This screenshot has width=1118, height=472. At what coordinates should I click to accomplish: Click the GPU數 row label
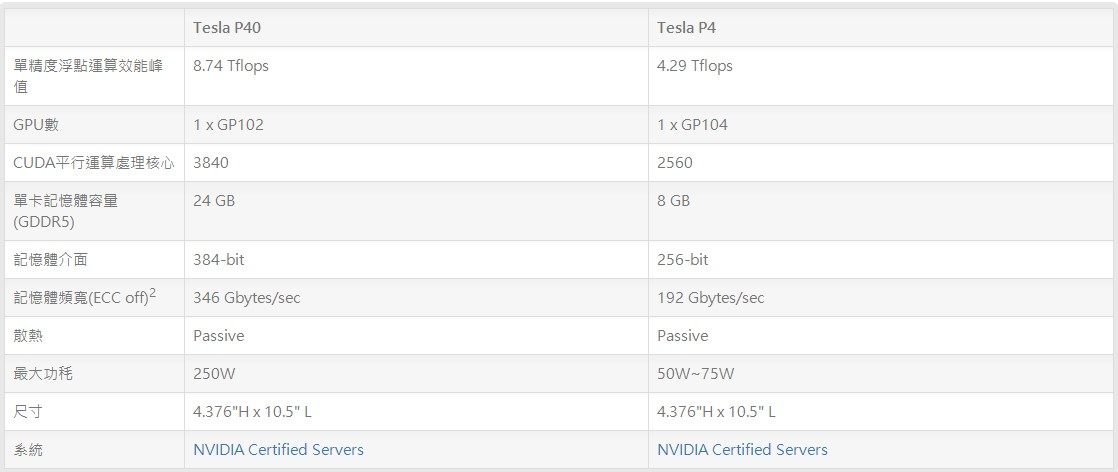pos(36,125)
